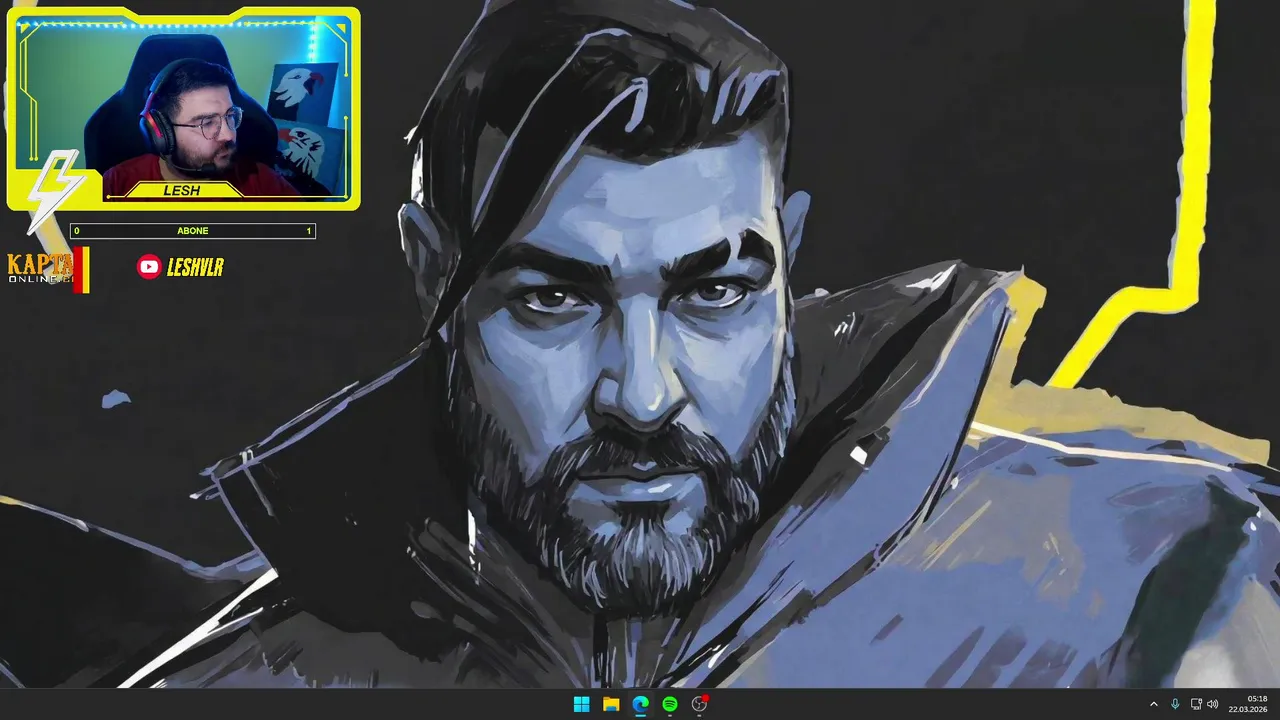The height and width of the screenshot is (720, 1280).
Task: Open the network status tray icon
Action: tap(1196, 704)
